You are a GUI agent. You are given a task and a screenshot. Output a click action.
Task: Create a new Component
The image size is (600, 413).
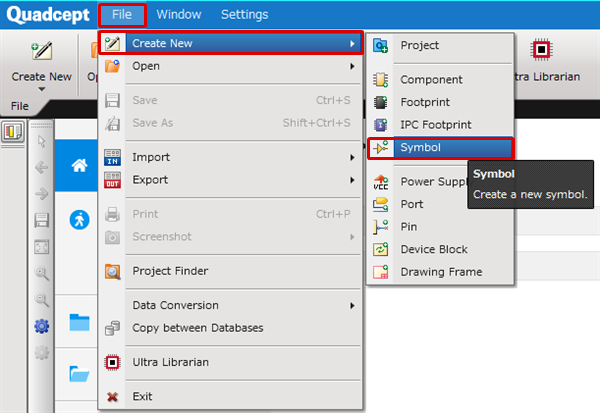pyautogui.click(x=440, y=80)
